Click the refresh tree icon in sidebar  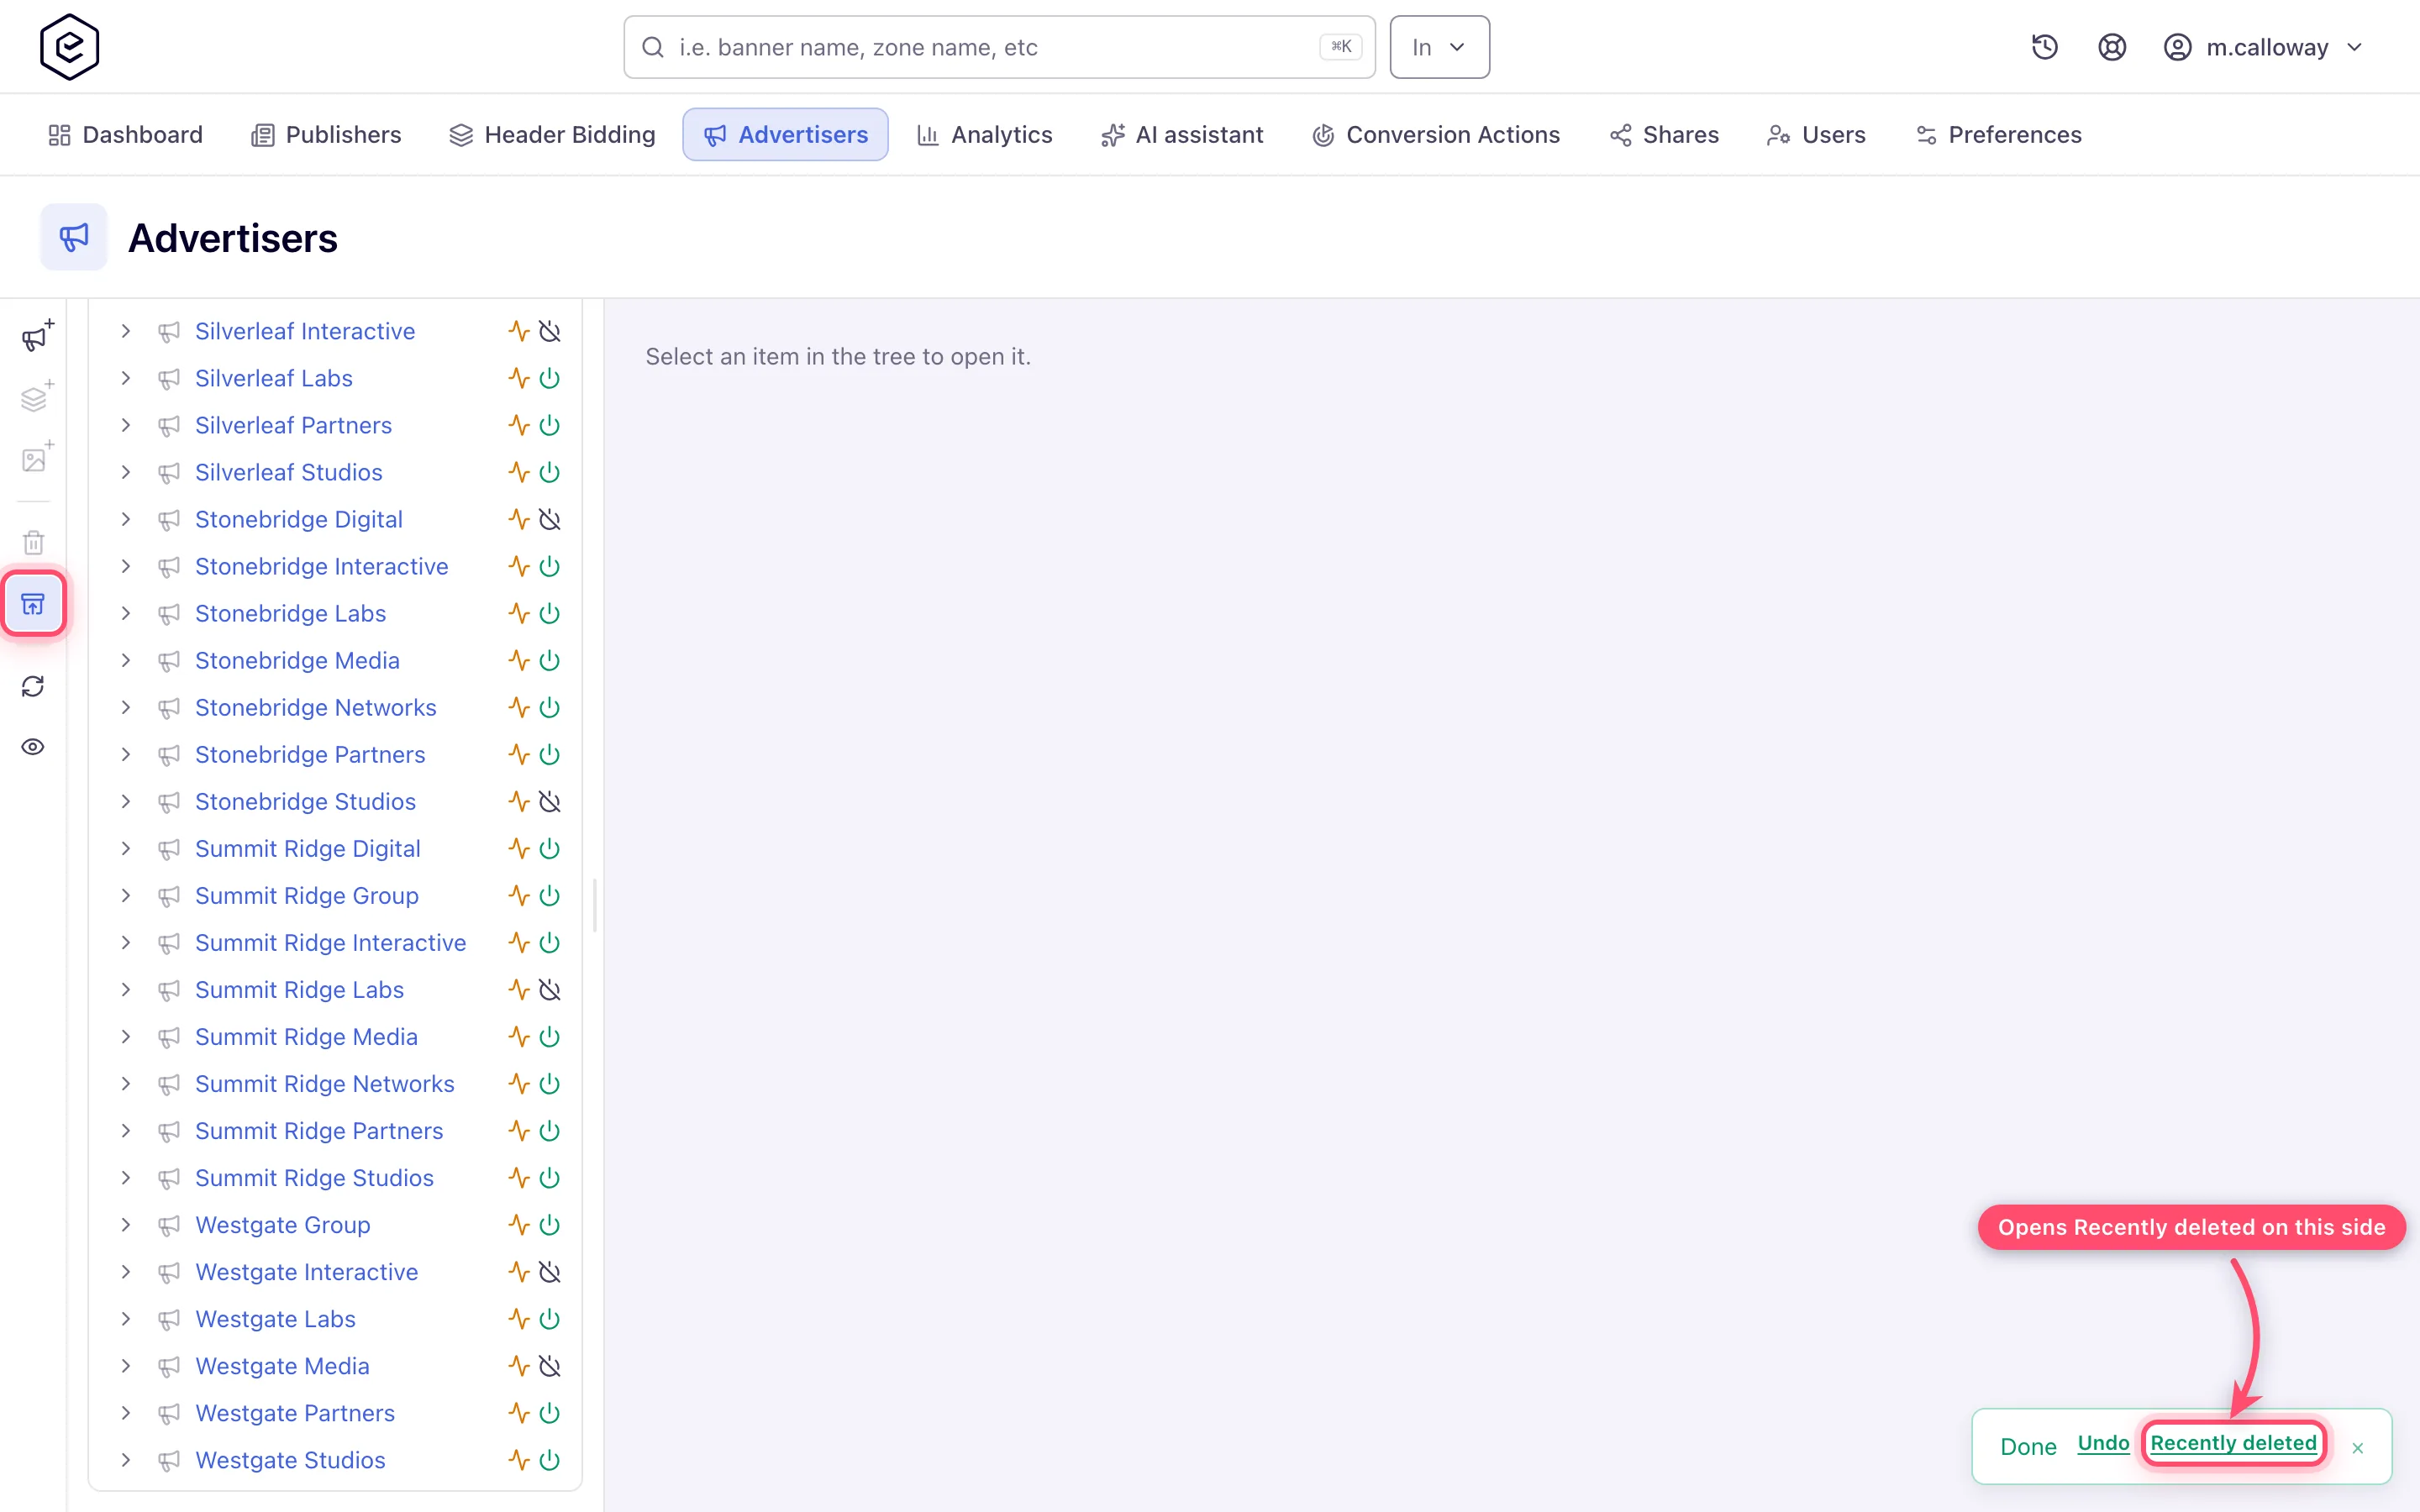pos(33,686)
